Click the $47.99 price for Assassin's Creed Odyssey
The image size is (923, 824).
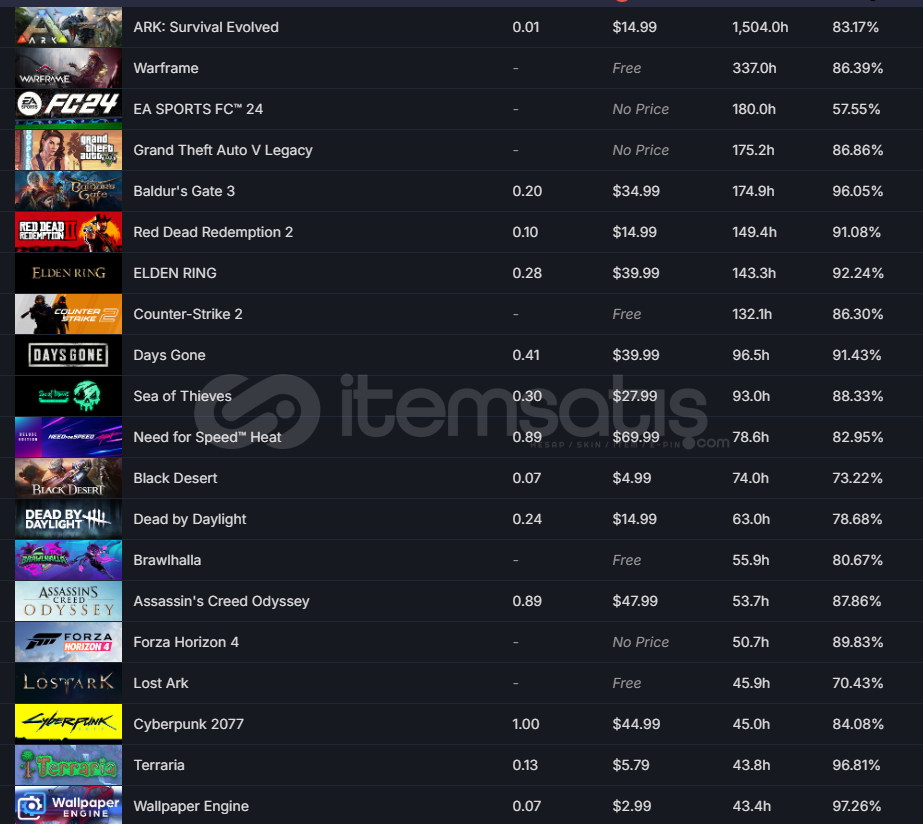pyautogui.click(x=636, y=601)
